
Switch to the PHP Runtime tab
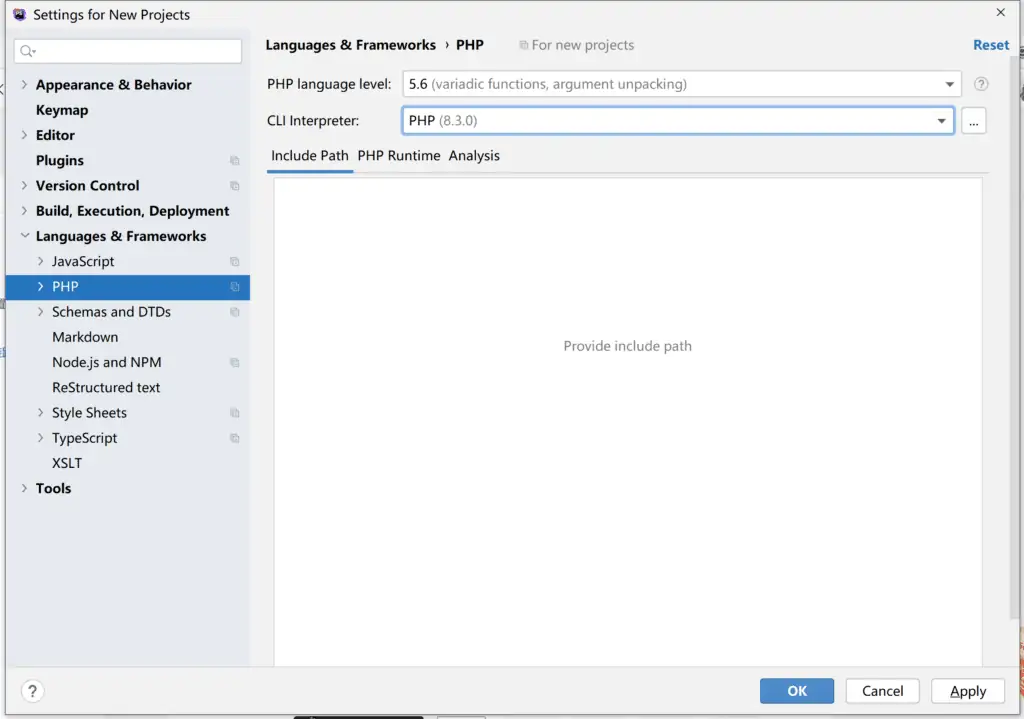click(398, 156)
